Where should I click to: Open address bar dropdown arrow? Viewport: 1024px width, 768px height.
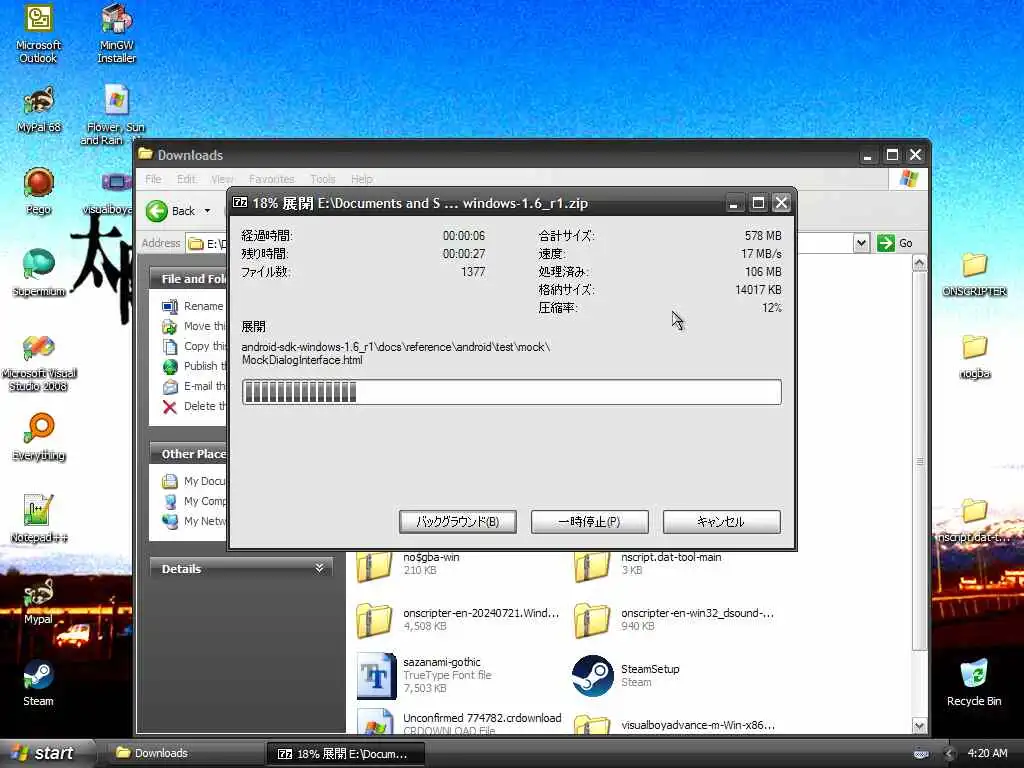coord(861,243)
